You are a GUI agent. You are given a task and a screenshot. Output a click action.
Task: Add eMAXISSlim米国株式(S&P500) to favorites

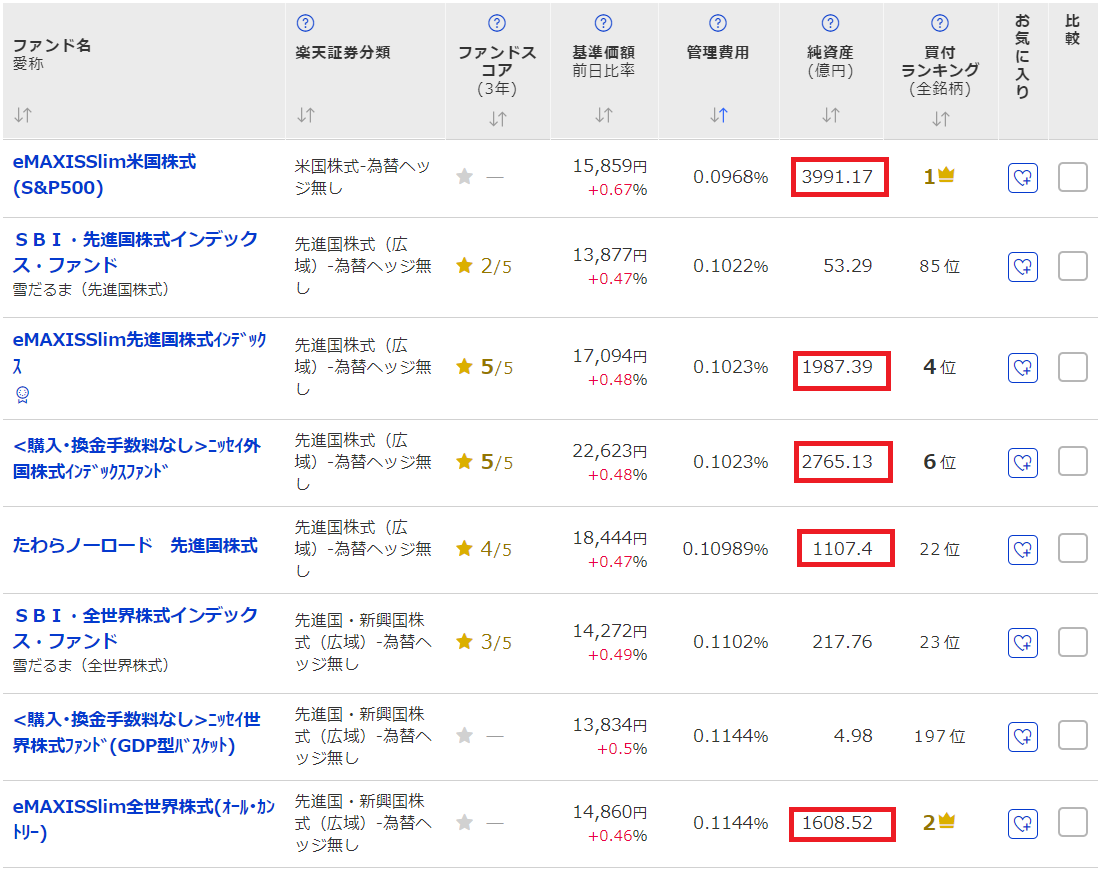pos(1023,178)
